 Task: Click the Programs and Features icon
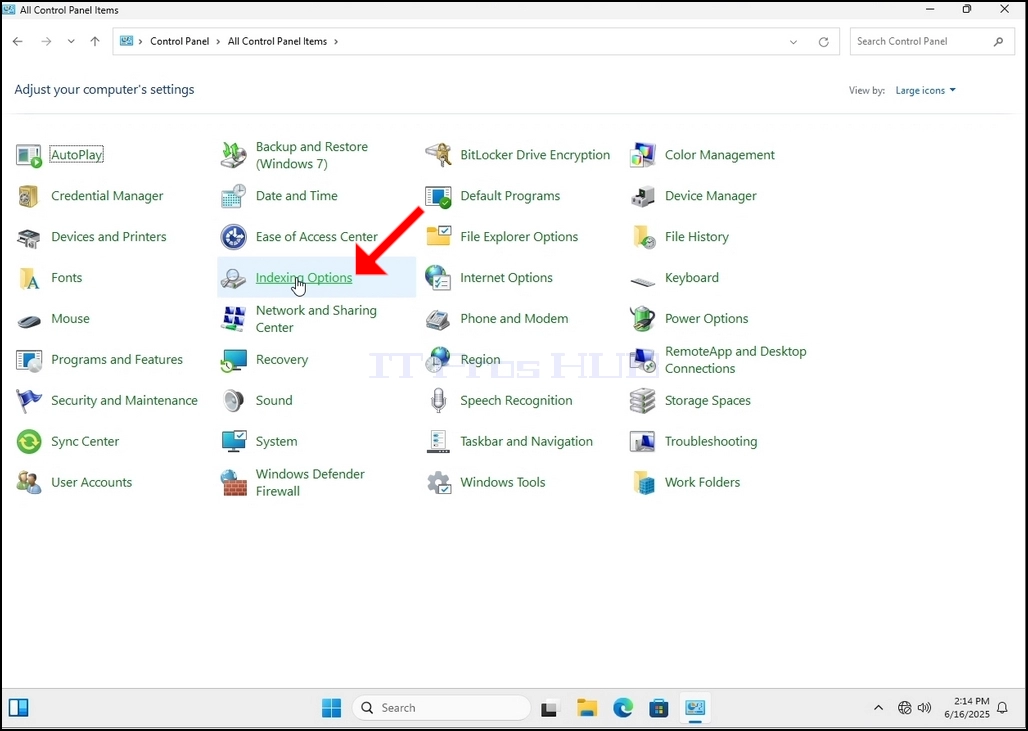(29, 360)
